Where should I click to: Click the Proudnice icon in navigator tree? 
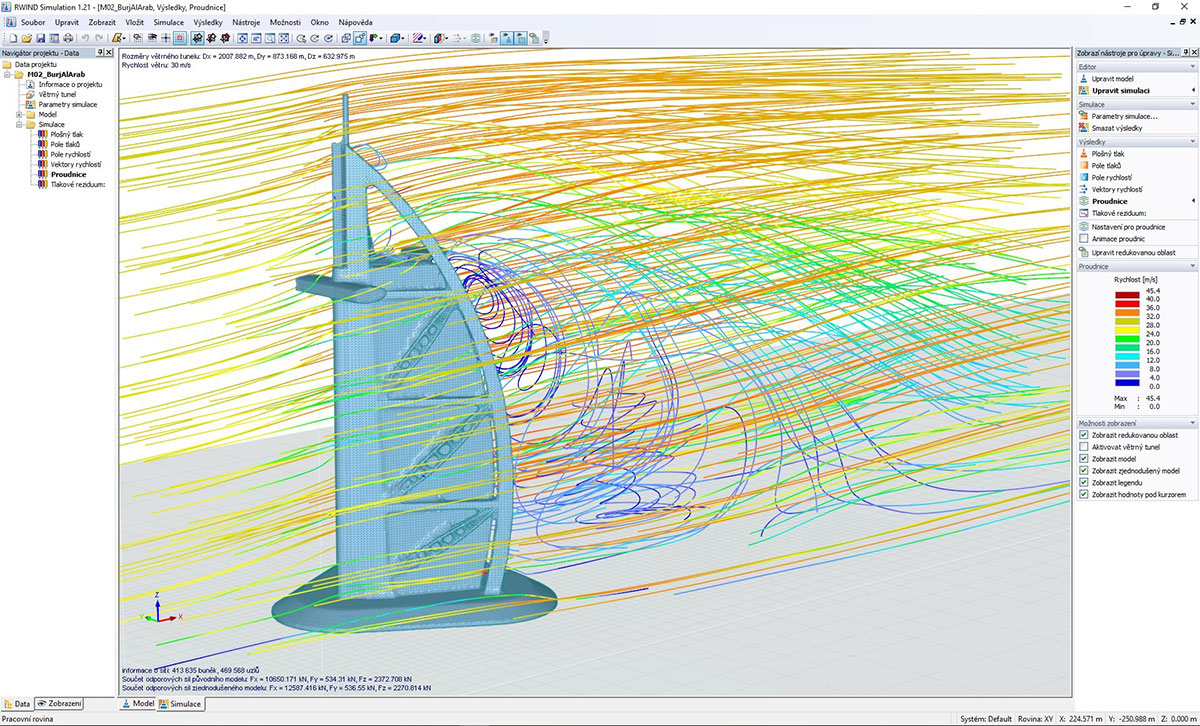pos(43,174)
